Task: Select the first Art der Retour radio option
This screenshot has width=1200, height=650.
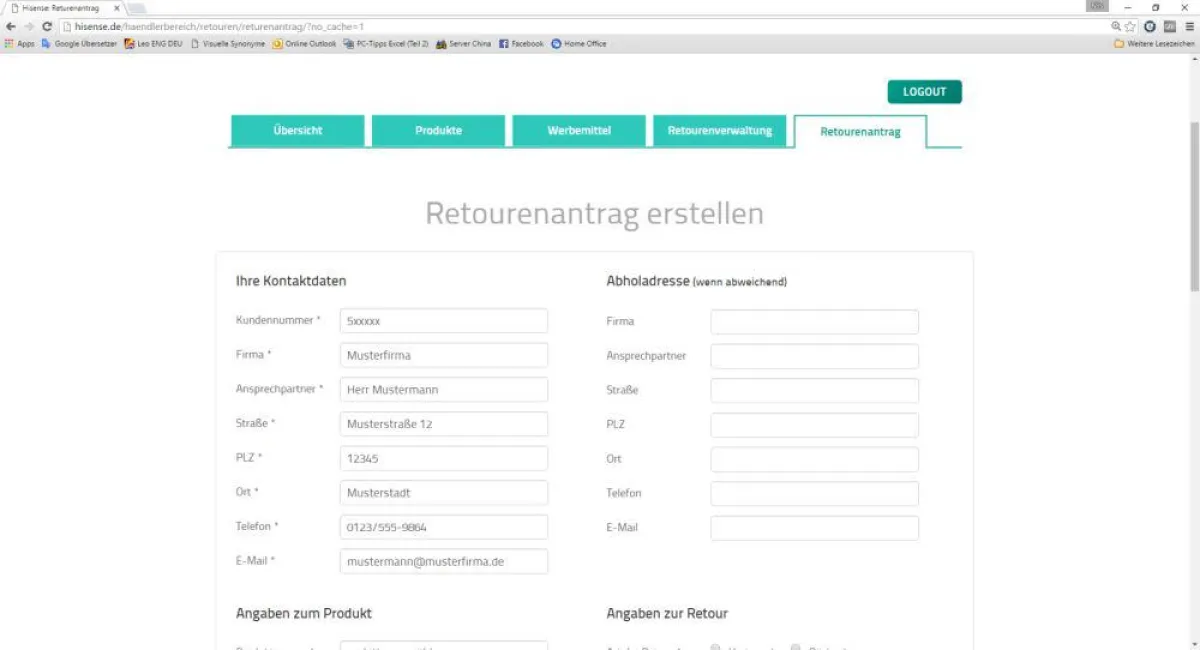Action: pos(714,647)
